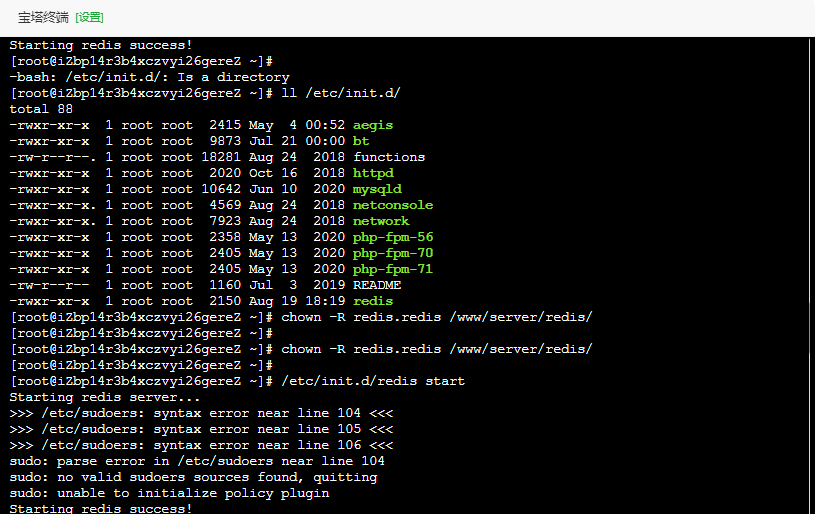Screen dimensions: 815x514
Task: Click the sudoers syntax error line 106
Action: pos(201,445)
